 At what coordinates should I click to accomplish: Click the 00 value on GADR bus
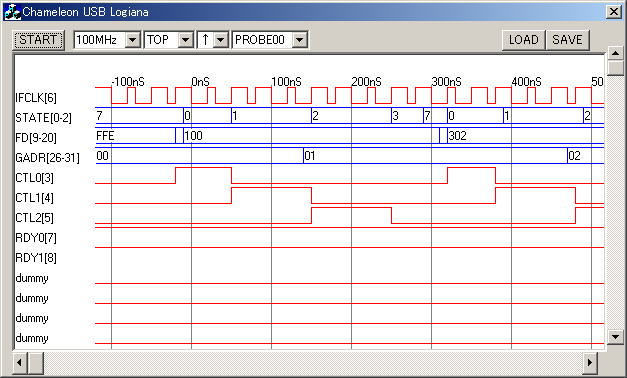(102, 156)
